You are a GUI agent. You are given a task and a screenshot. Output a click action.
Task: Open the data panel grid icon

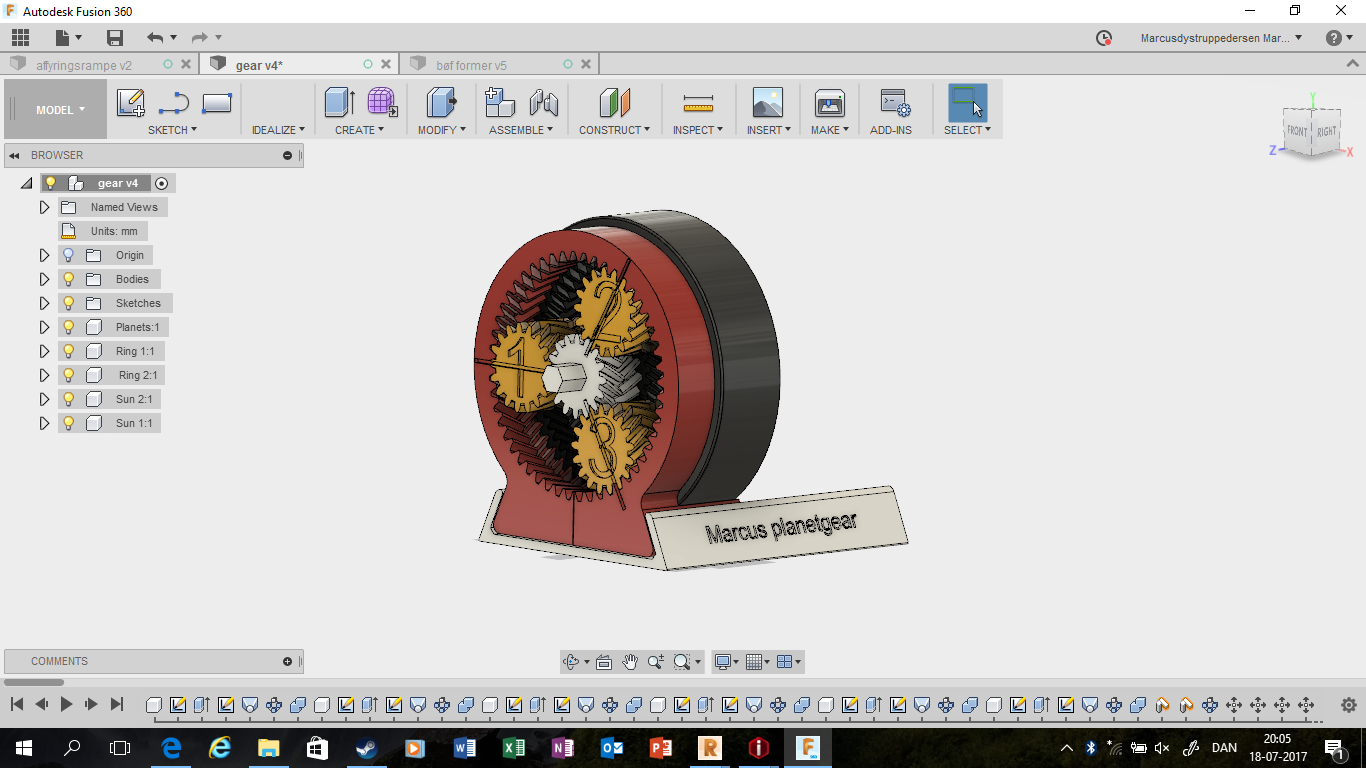pos(20,38)
